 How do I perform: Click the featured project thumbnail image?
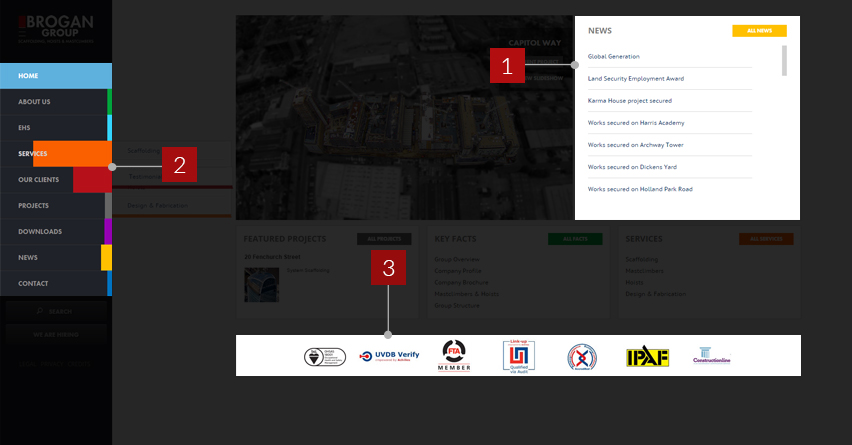click(260, 284)
